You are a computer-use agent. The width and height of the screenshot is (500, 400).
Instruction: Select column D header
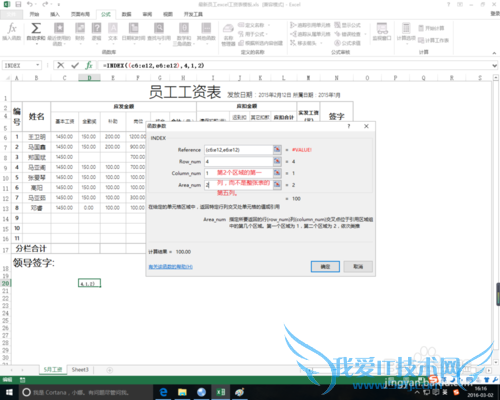pyautogui.click(x=89, y=78)
